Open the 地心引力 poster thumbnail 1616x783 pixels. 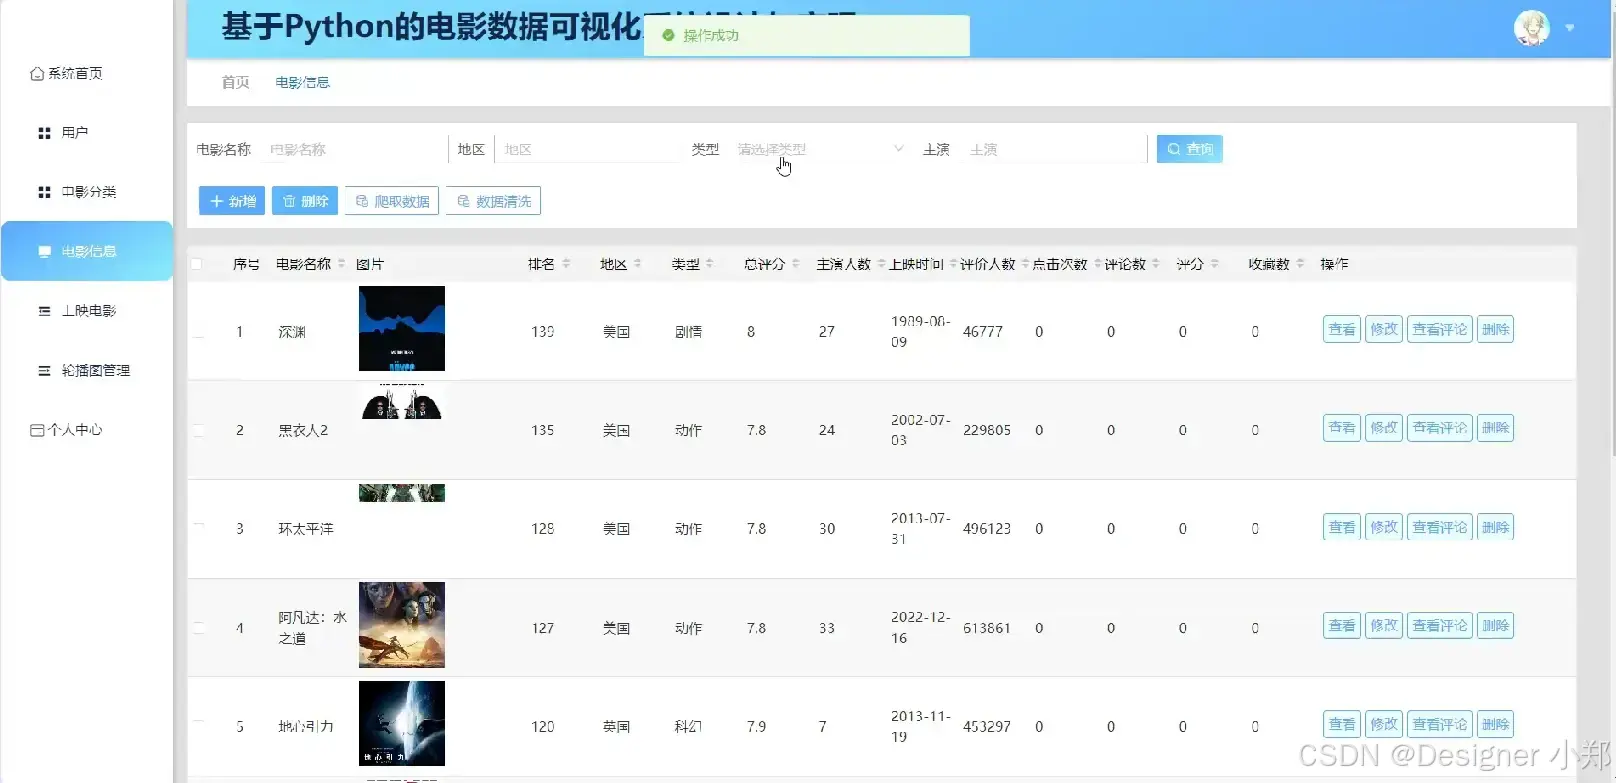[402, 724]
